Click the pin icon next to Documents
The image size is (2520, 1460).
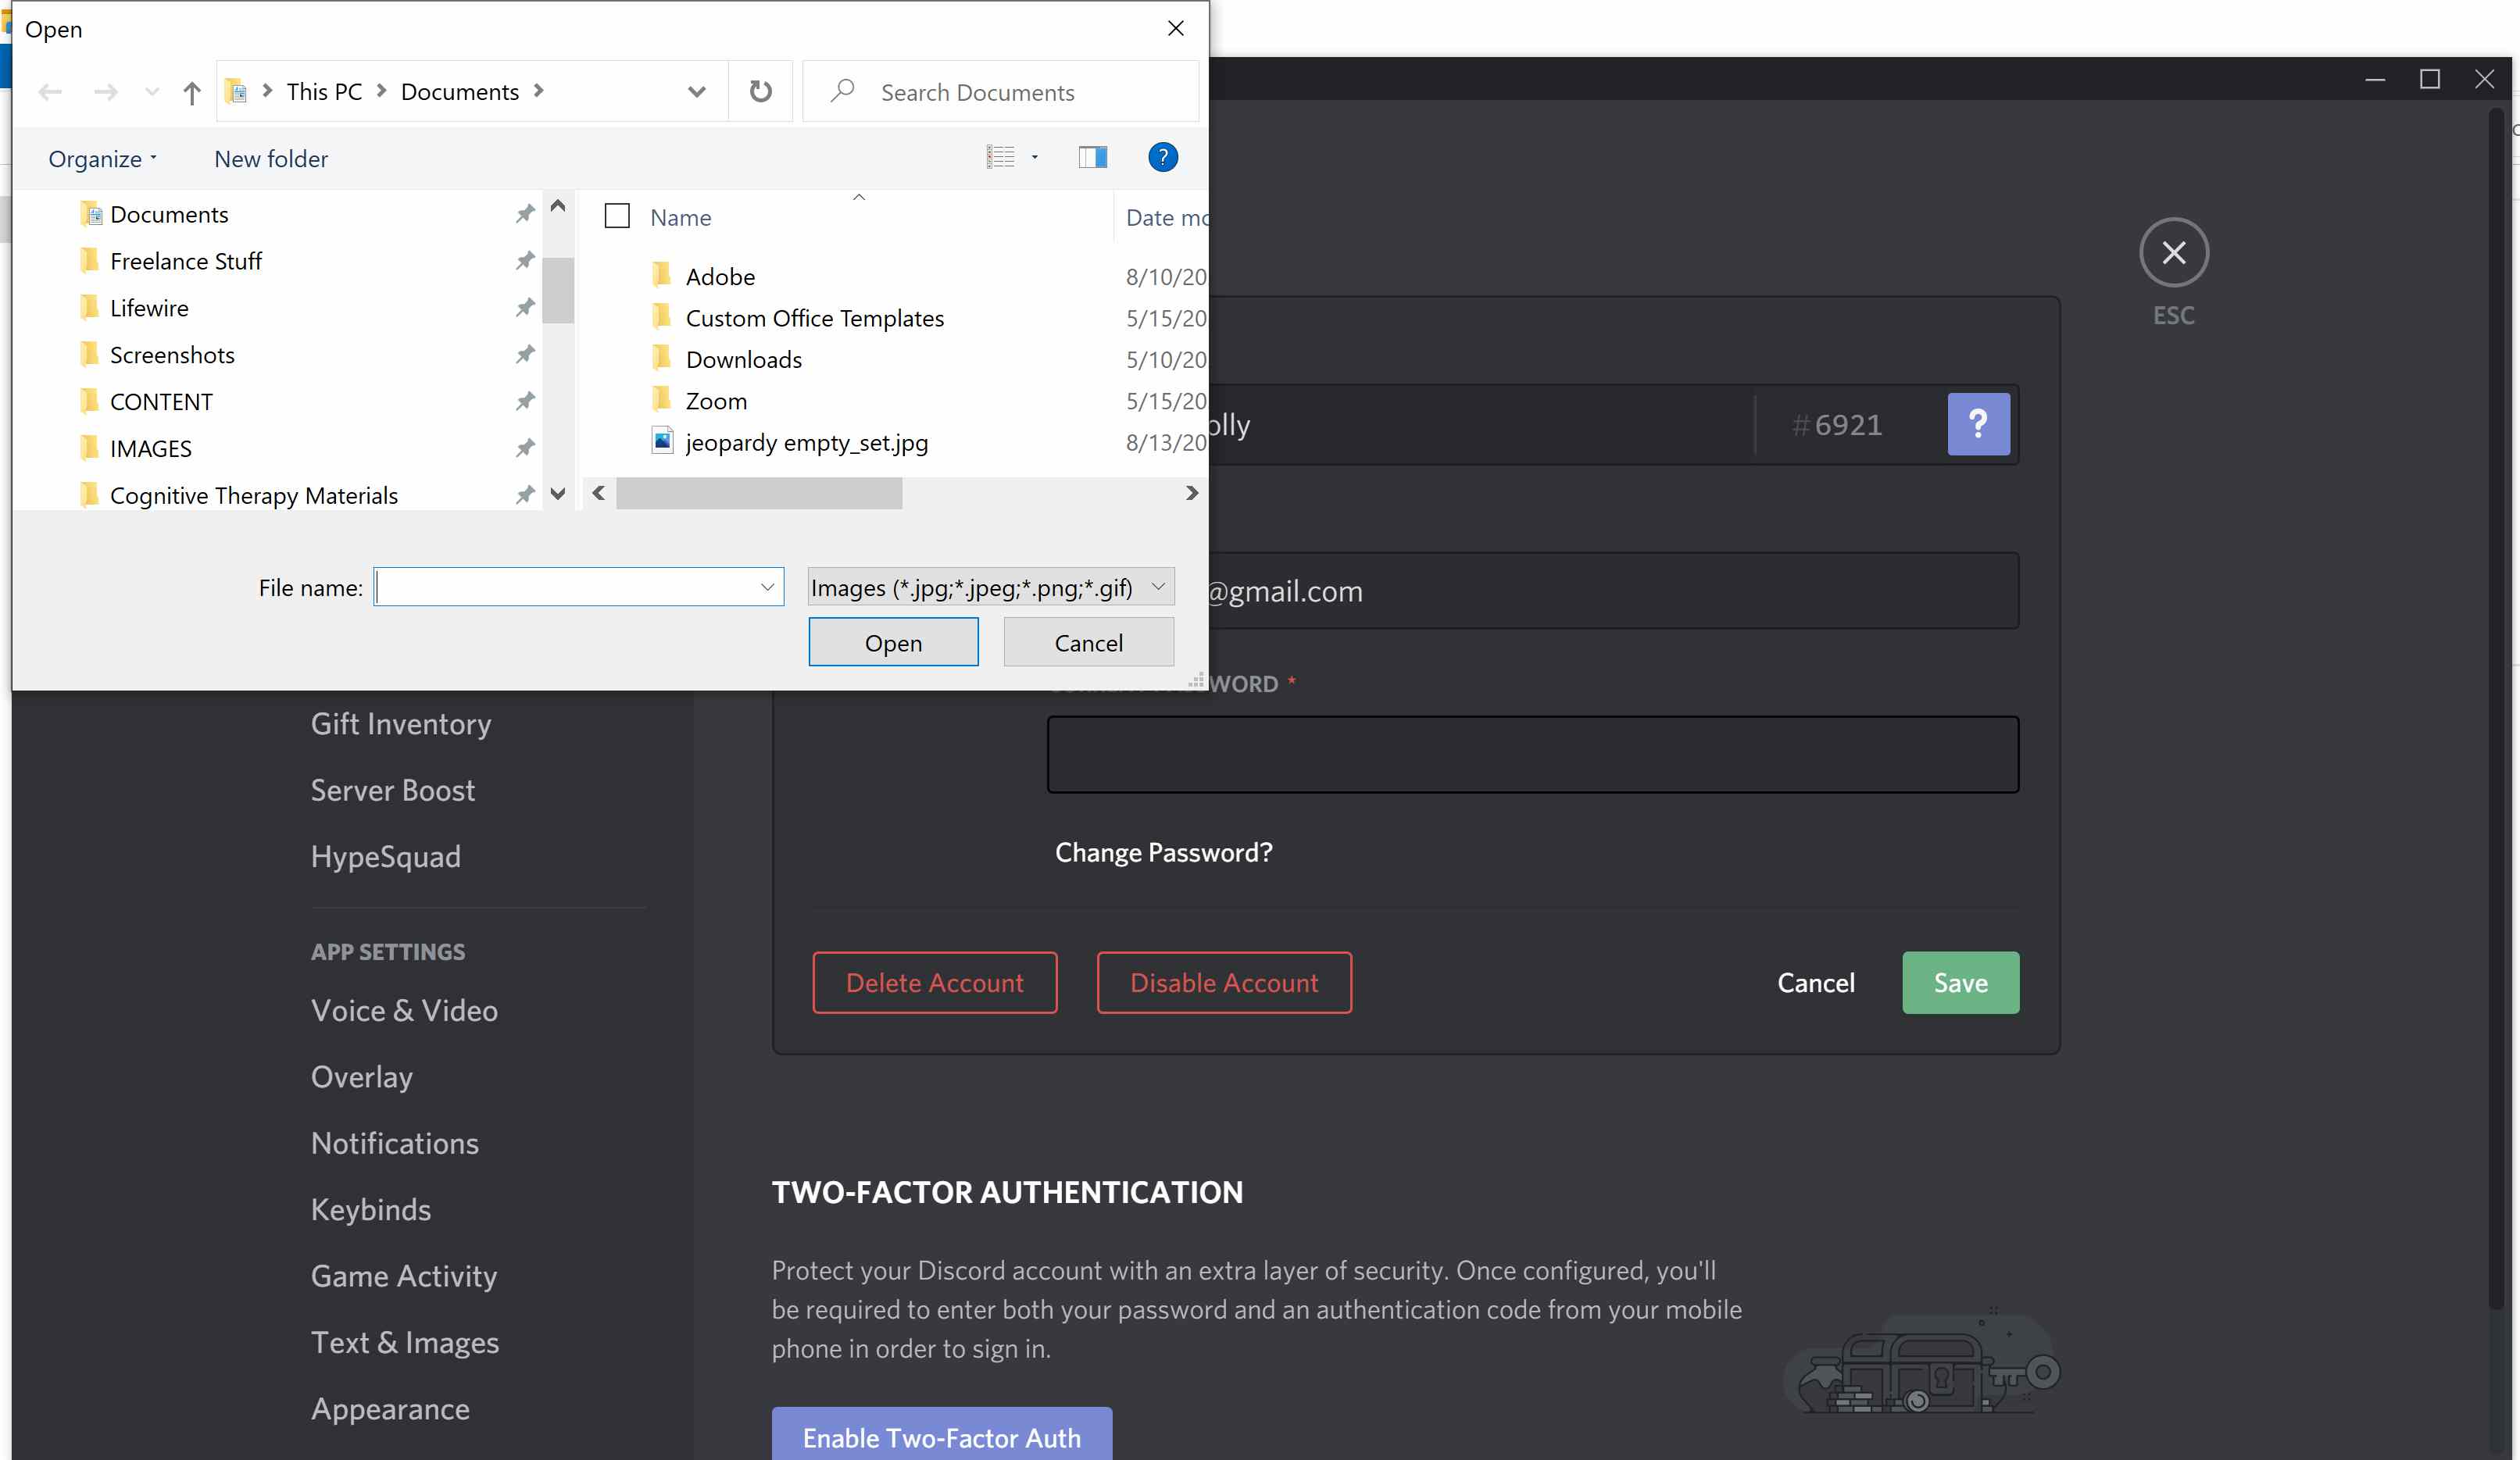click(x=521, y=214)
